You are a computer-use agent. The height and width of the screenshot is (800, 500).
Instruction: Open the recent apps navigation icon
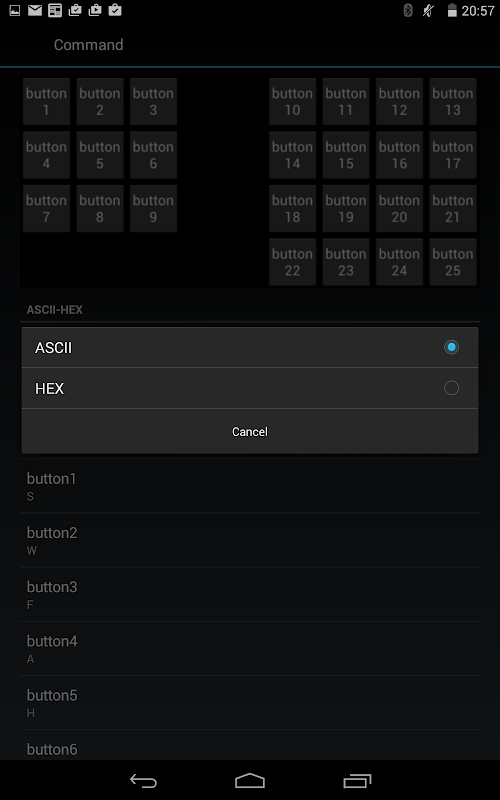[x=357, y=781]
